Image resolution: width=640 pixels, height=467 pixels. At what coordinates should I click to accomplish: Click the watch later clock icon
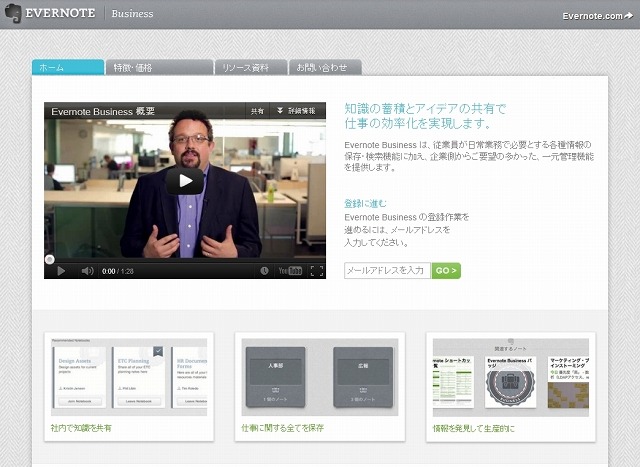(x=264, y=271)
